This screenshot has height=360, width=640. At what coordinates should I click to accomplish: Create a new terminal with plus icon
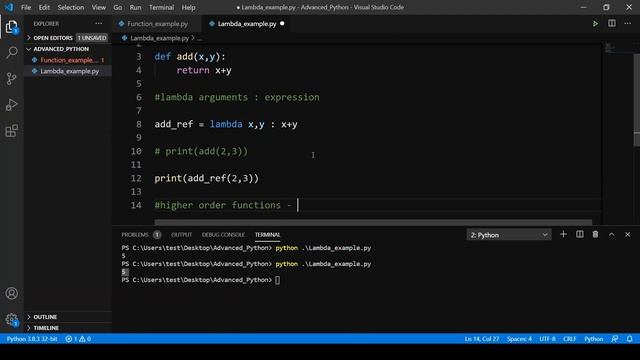pyautogui.click(x=563, y=234)
